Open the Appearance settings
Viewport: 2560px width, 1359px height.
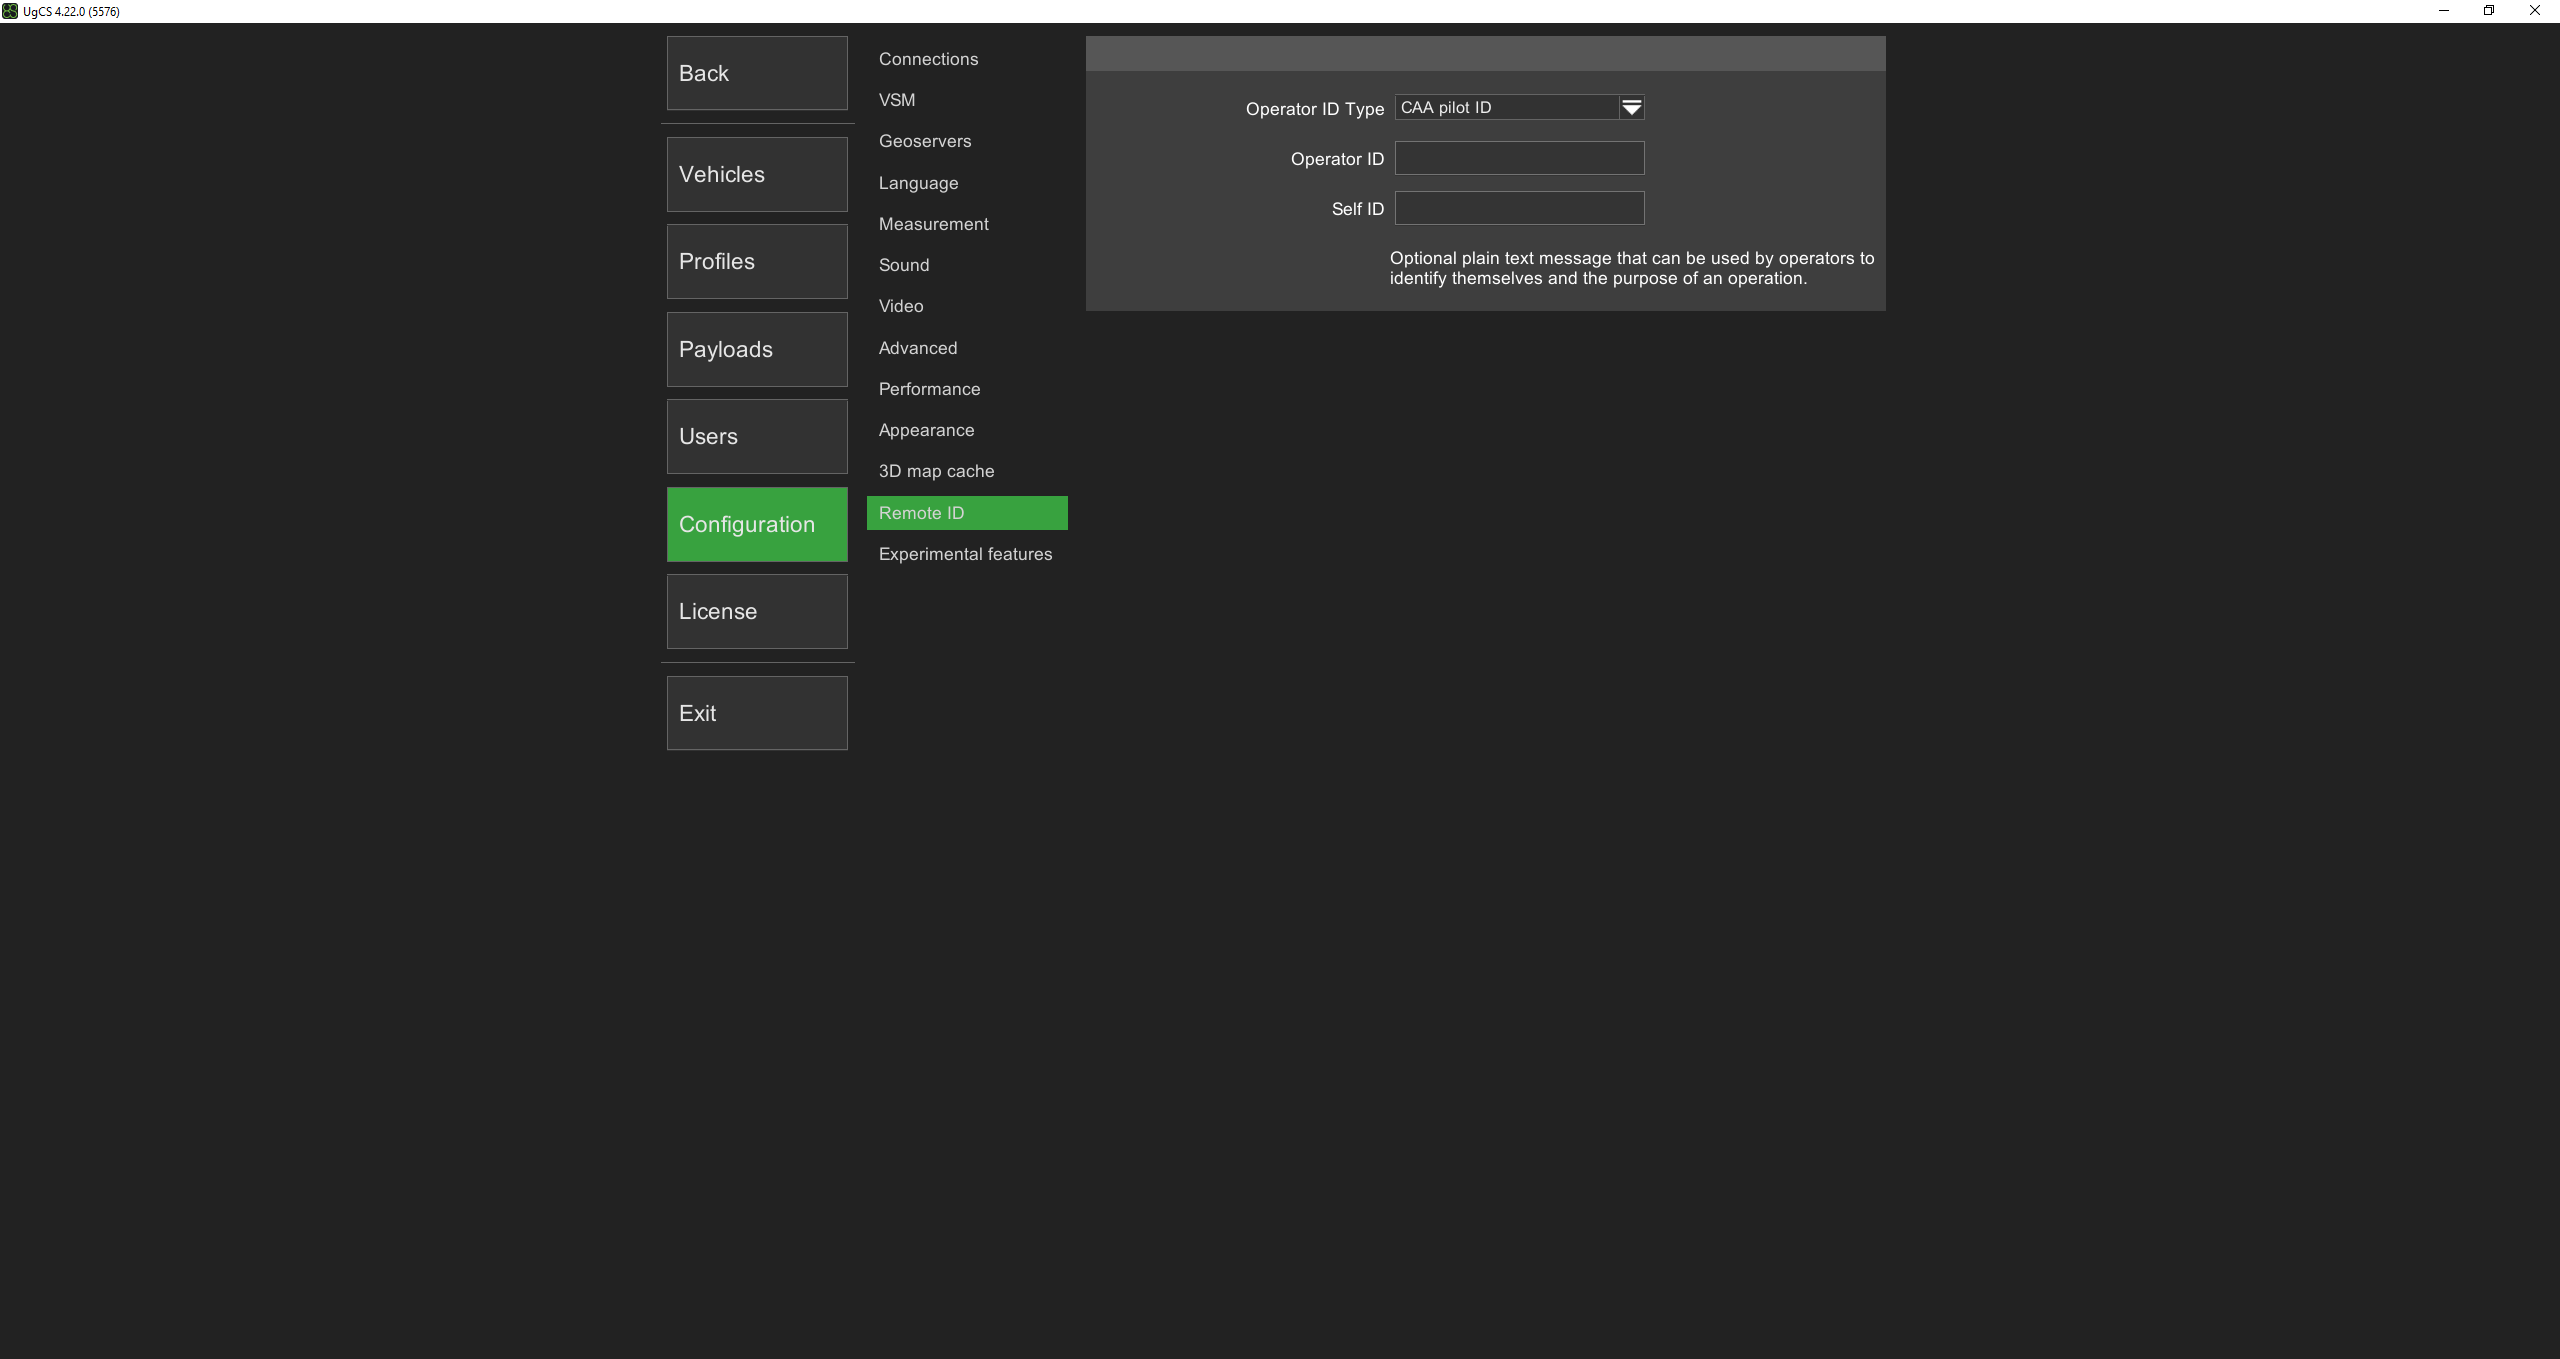point(925,429)
